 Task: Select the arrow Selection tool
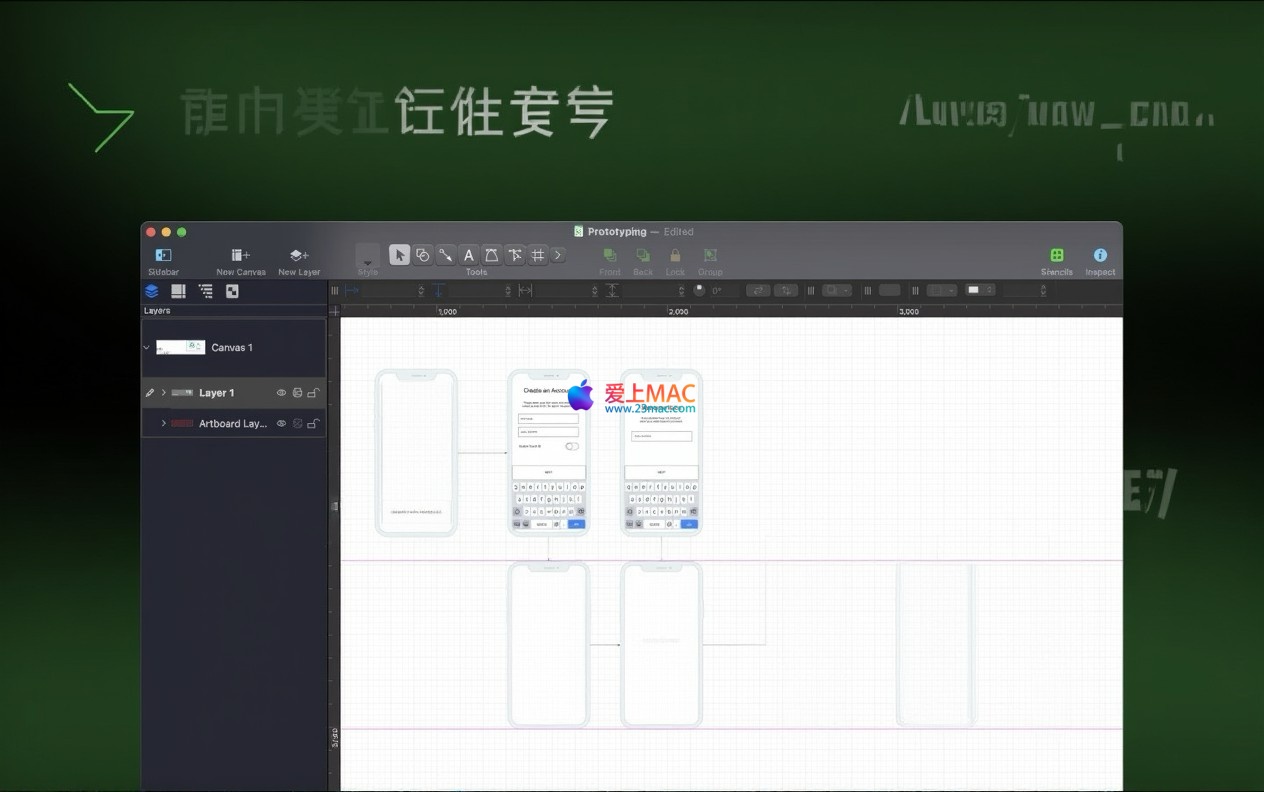click(x=399, y=255)
